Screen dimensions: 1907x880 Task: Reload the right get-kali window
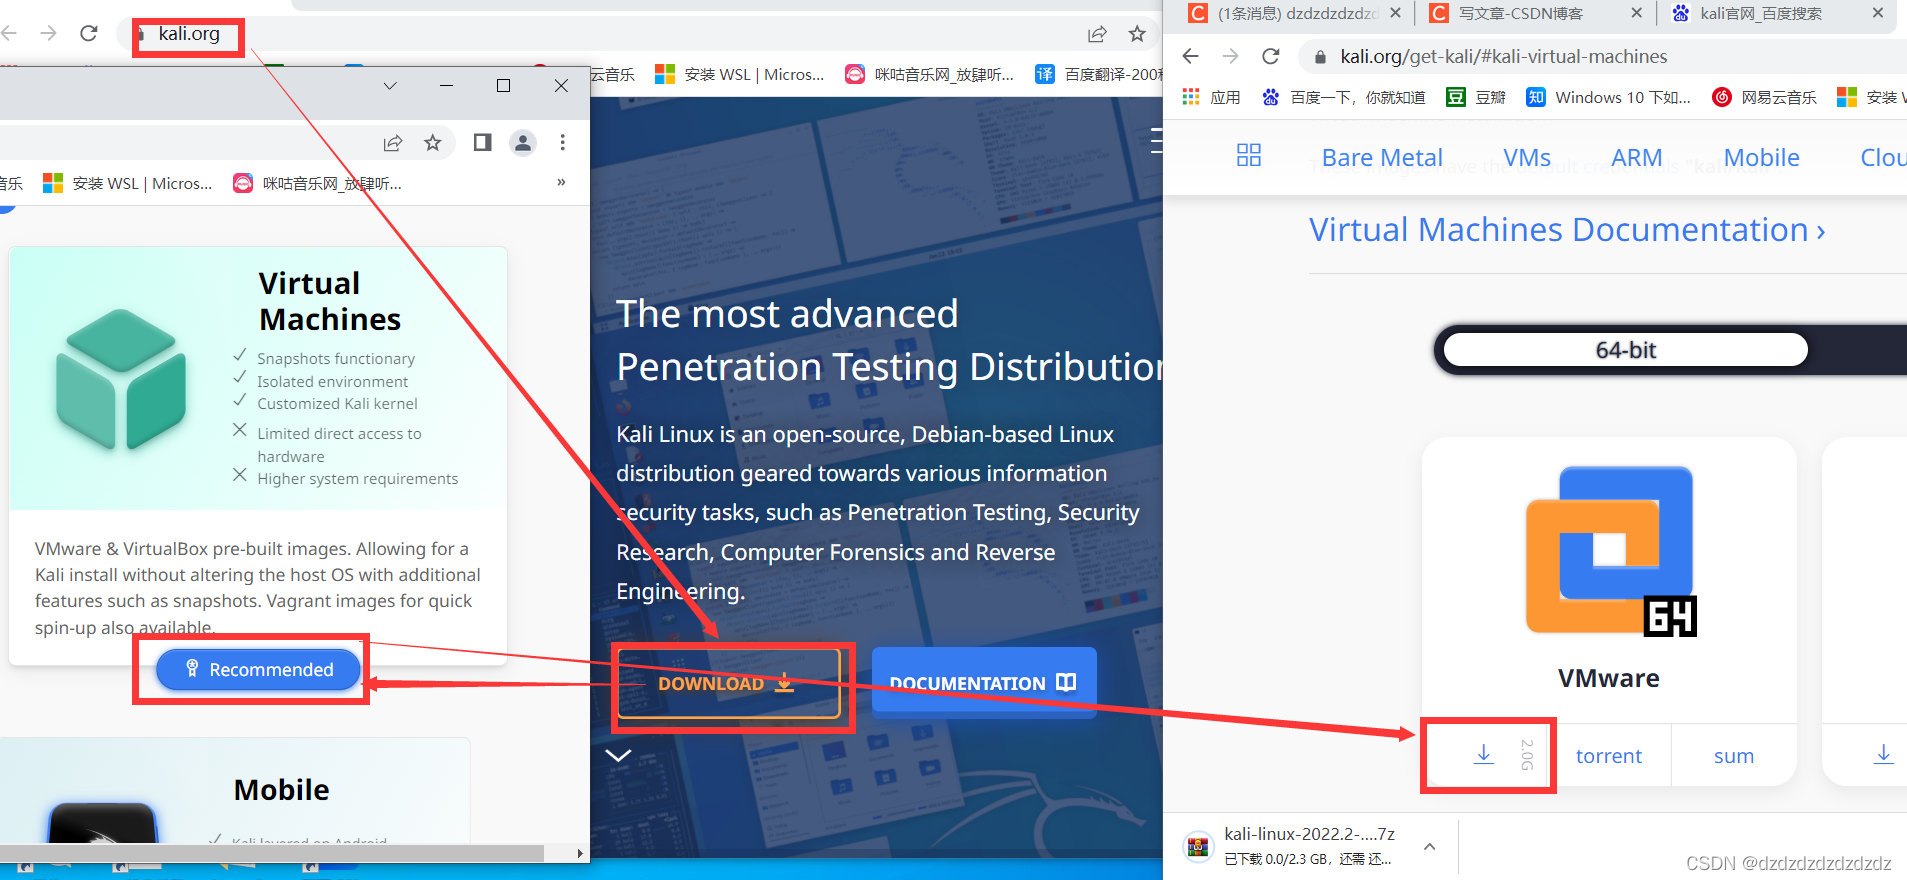(1271, 56)
